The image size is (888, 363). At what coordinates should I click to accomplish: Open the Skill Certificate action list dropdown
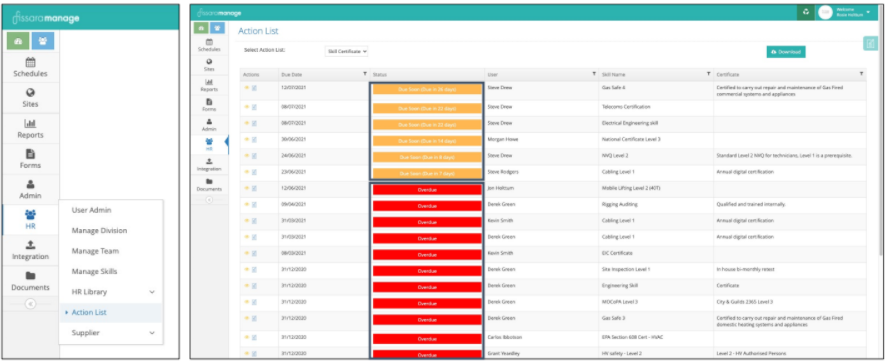[x=347, y=51]
